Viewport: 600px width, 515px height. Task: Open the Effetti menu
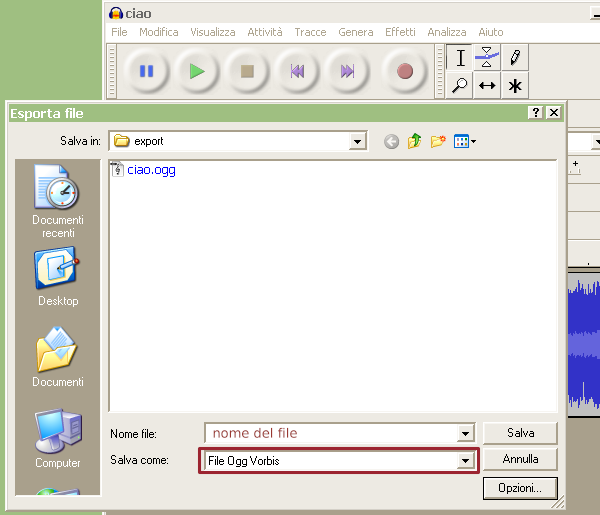coord(400,32)
